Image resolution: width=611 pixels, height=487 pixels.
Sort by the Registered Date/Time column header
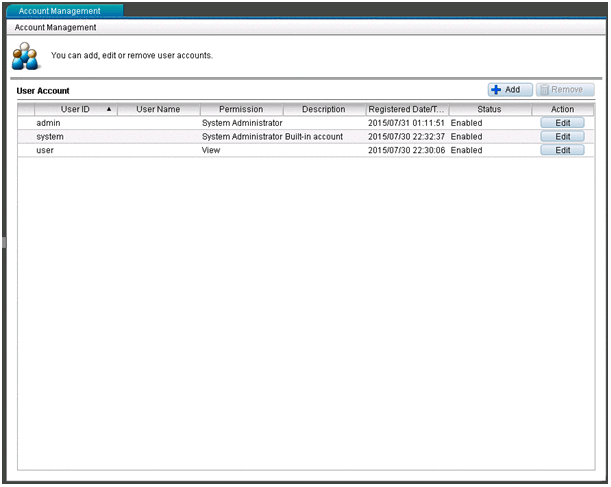(x=407, y=109)
